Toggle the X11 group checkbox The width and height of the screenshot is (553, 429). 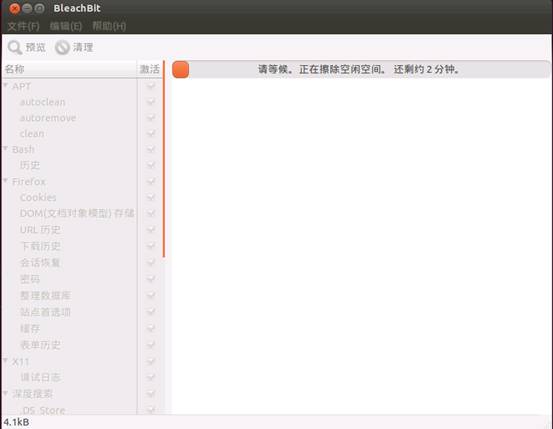[x=151, y=361]
